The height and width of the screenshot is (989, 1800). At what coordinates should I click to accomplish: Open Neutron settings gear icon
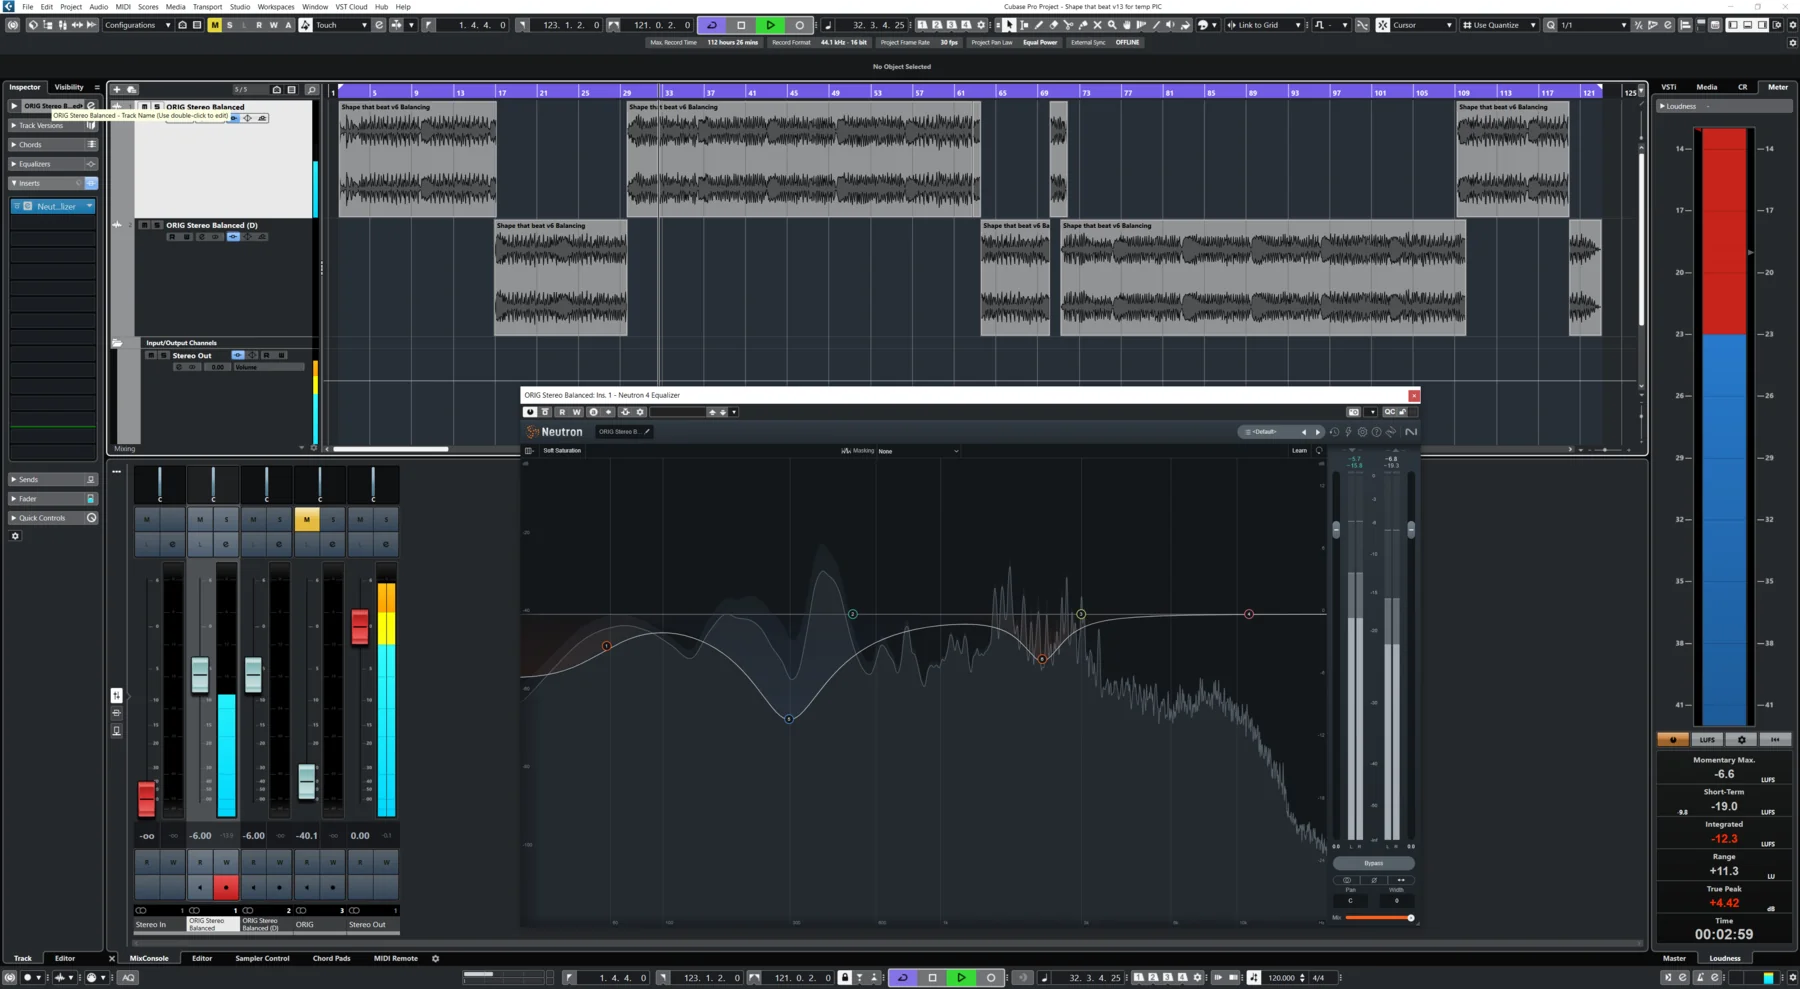point(1362,432)
